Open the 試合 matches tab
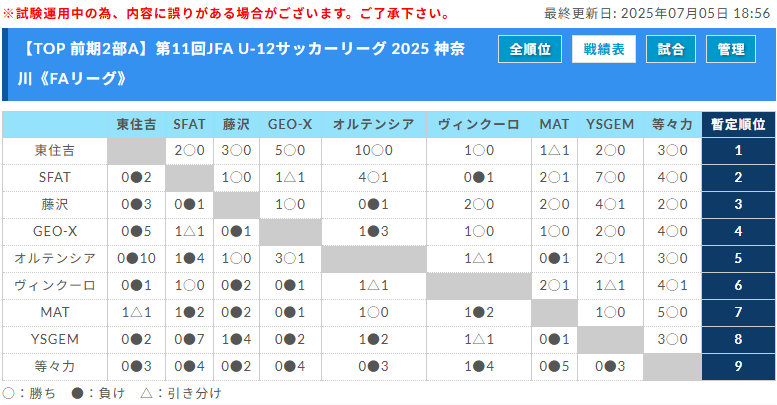Screen dimensions: 777x405 671,49
